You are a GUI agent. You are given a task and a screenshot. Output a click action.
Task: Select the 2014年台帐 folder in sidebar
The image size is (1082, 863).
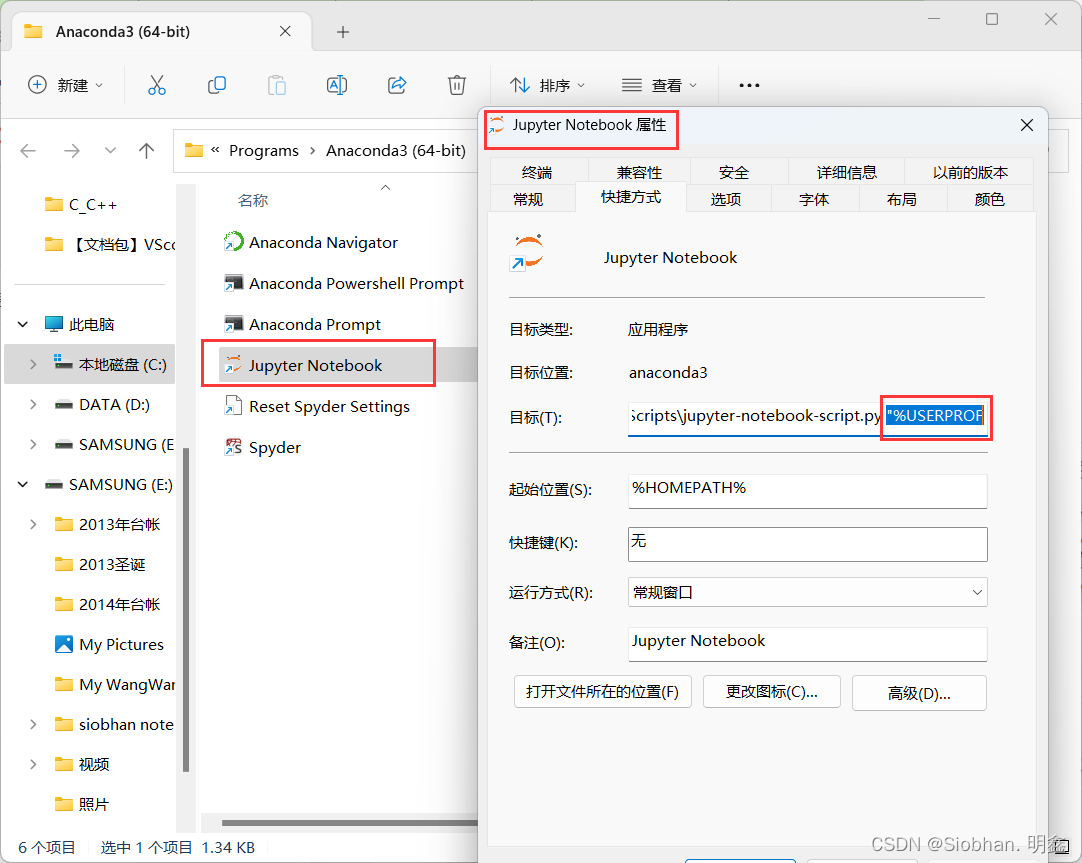(x=107, y=604)
